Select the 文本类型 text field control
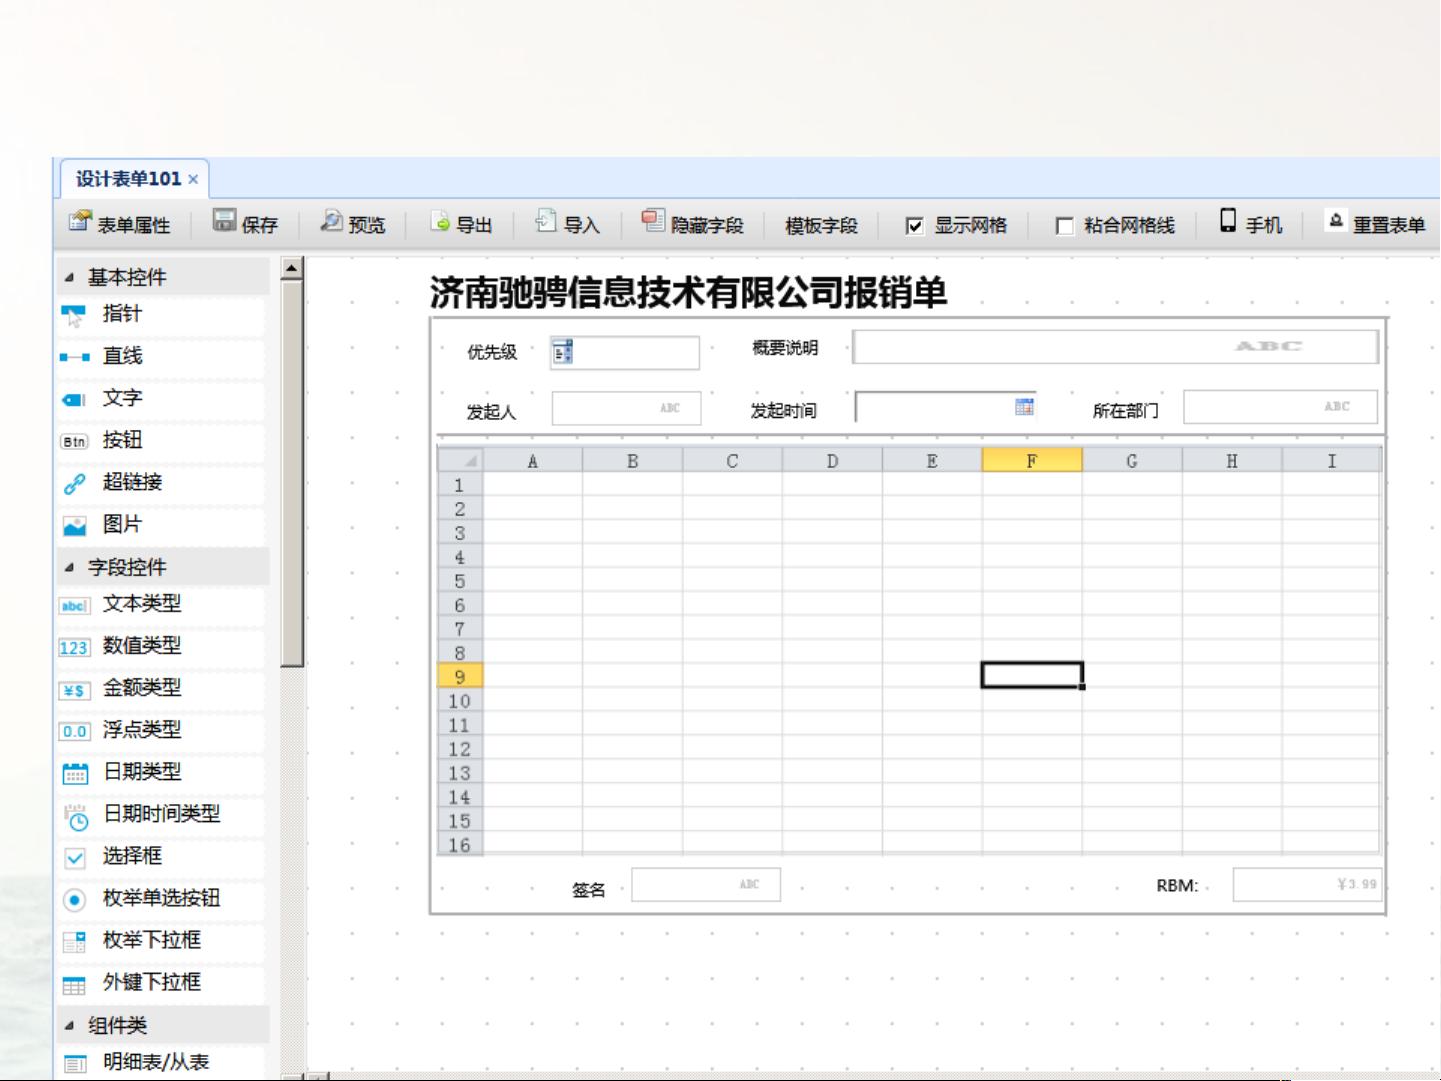 coord(162,604)
